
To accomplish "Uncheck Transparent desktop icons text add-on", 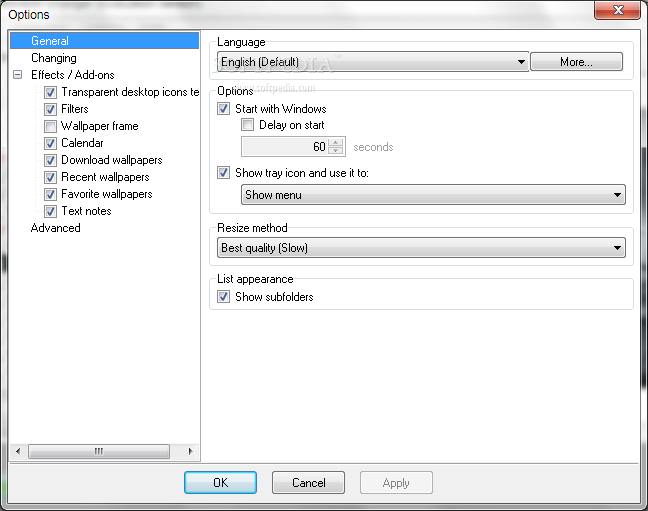I will [x=50, y=92].
